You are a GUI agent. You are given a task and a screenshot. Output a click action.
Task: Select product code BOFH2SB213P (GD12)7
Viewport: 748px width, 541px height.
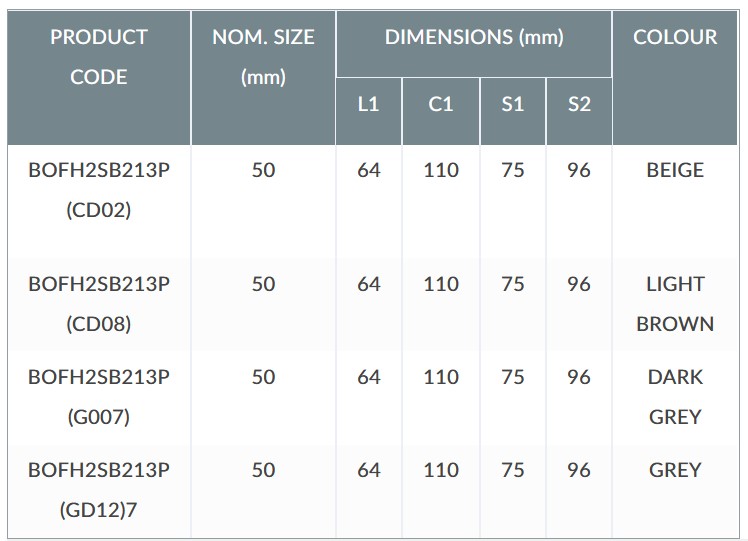pyautogui.click(x=99, y=490)
